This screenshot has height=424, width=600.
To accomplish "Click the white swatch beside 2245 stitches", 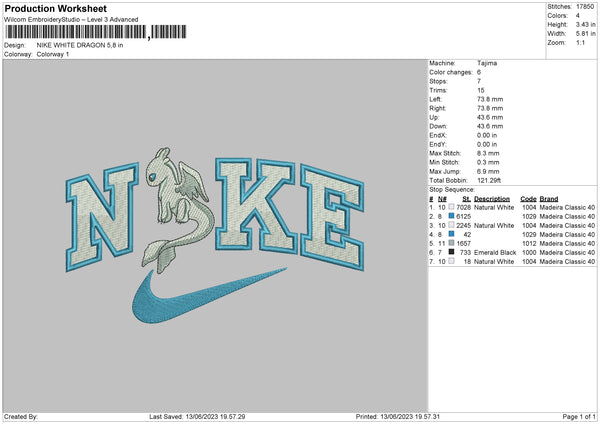I will click(451, 225).
